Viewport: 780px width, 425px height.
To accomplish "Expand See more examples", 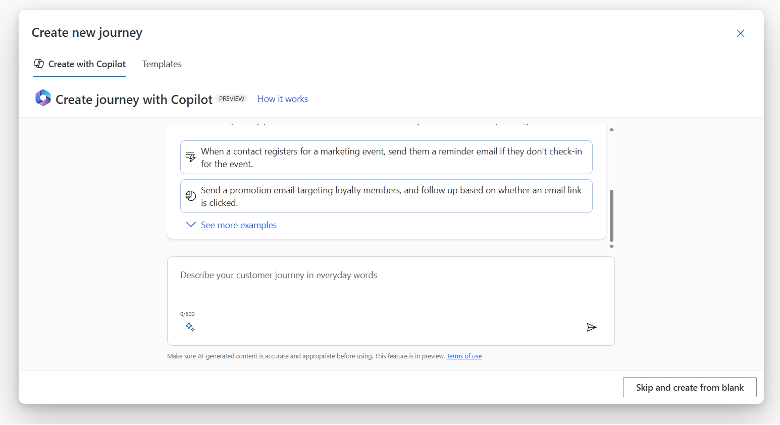I will pos(238,225).
